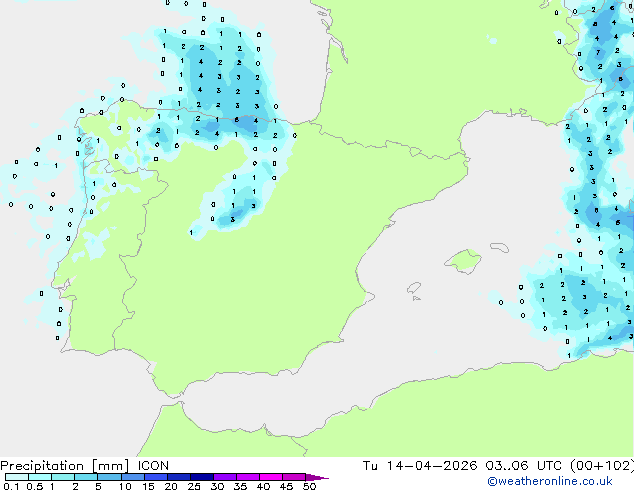Screen dimensions: 634x490
Task: Click the '10' legend scale label
Action: pyautogui.click(x=125, y=486)
